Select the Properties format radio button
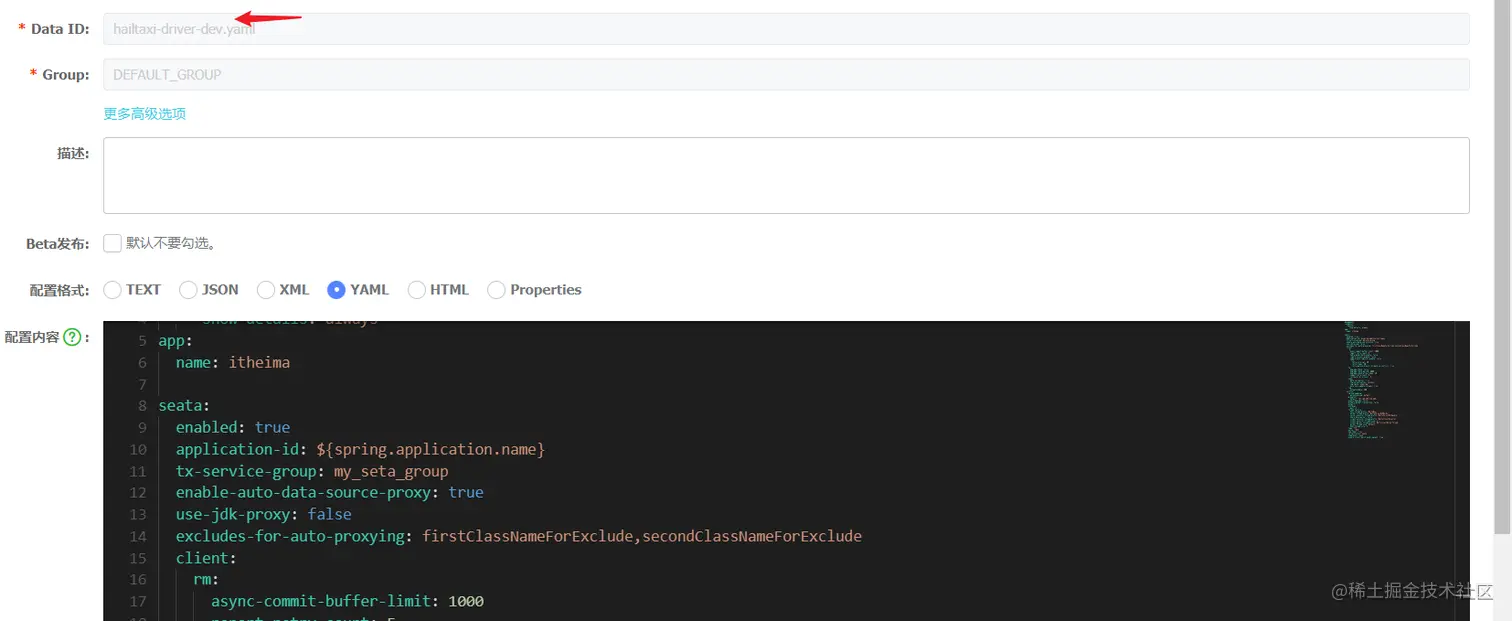 (x=496, y=290)
